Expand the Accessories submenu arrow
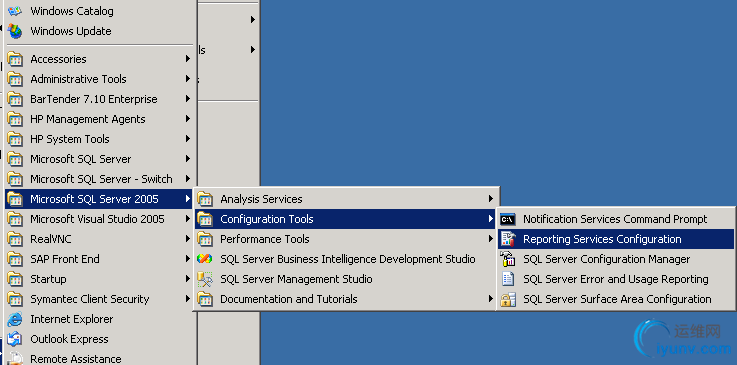This screenshot has height=365, width=737. coord(188,59)
